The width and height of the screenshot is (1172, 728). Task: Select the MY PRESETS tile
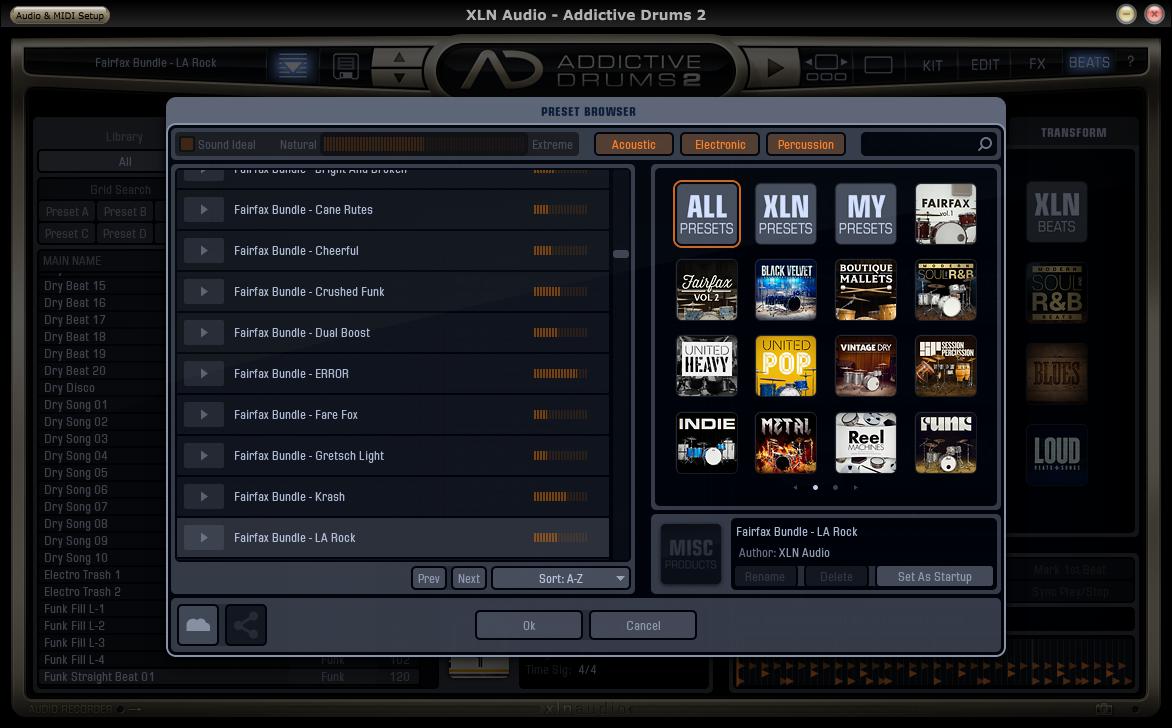point(866,214)
